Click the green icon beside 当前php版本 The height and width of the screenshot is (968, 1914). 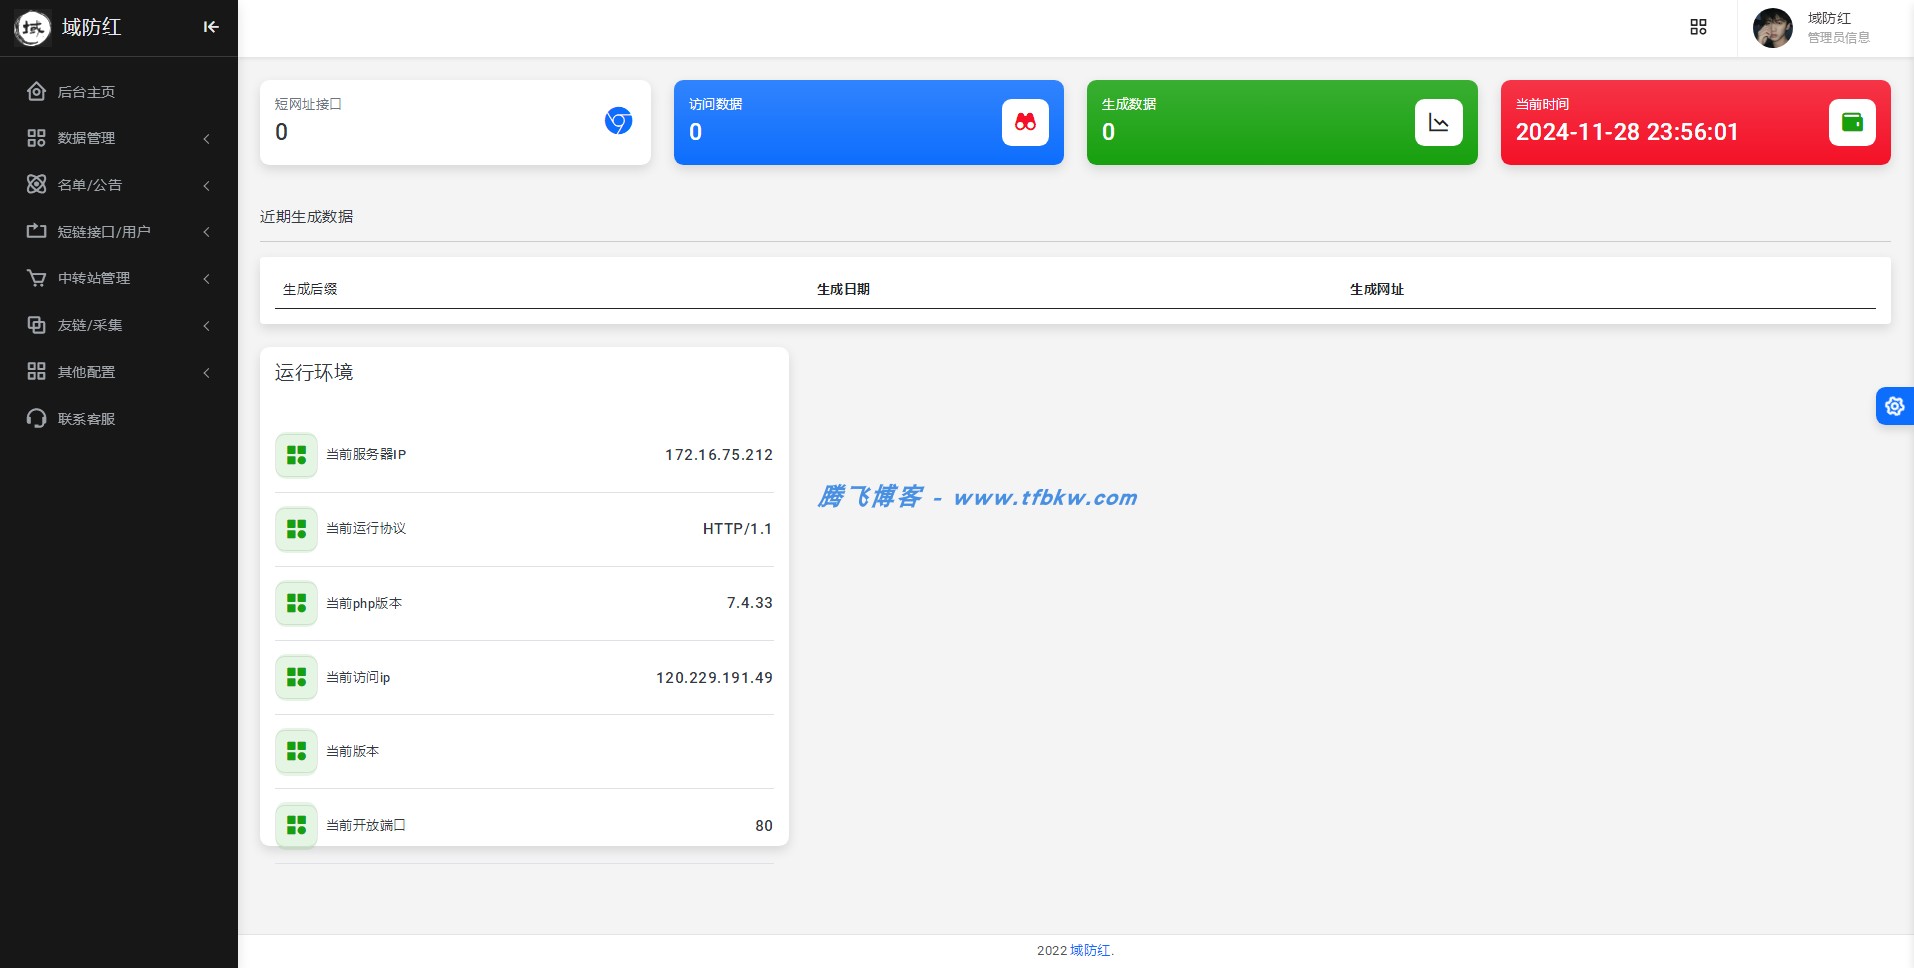coord(296,603)
